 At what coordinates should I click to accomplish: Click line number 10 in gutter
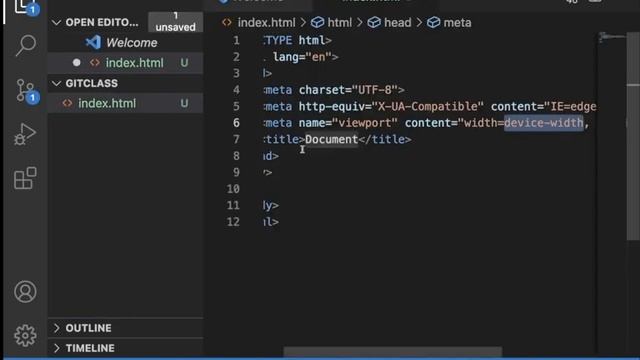(233, 189)
